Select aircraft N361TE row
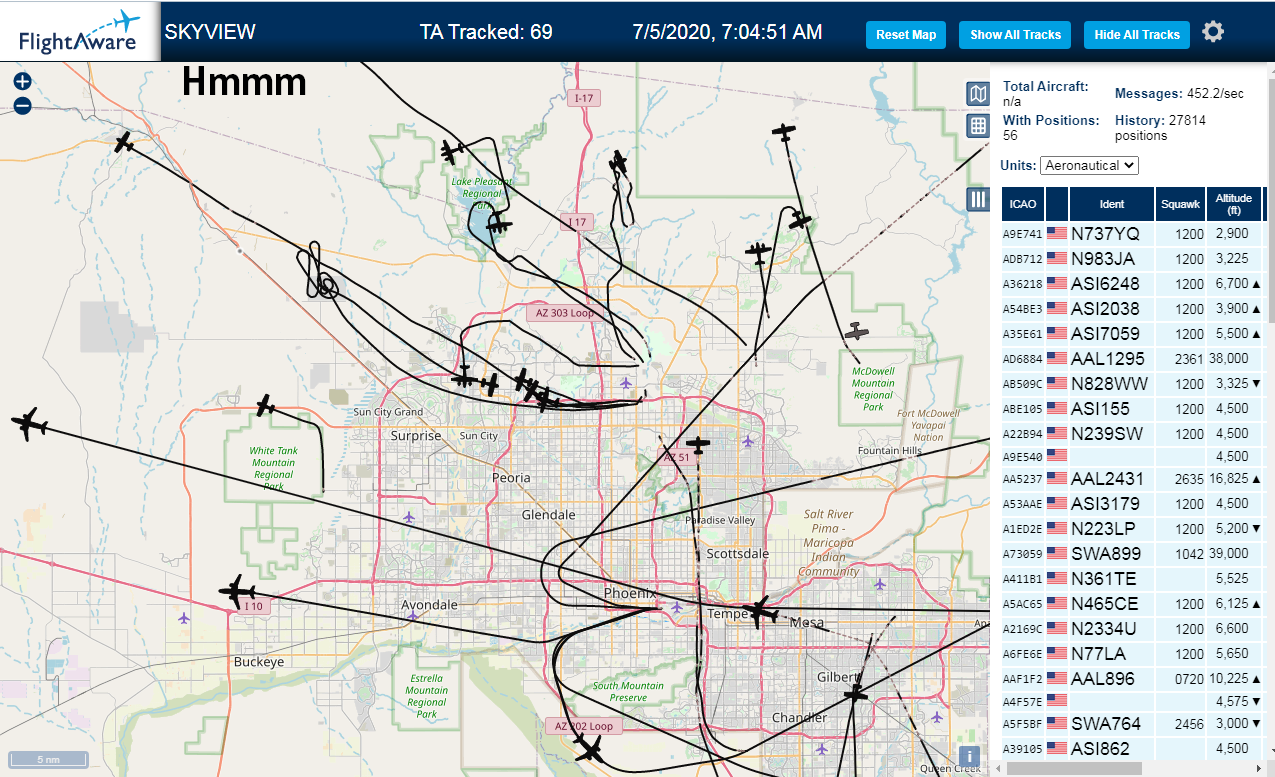The height and width of the screenshot is (777, 1275). (x=1135, y=579)
